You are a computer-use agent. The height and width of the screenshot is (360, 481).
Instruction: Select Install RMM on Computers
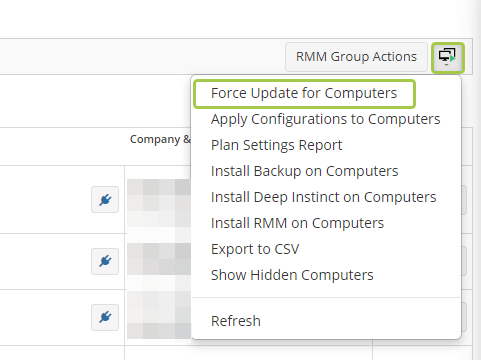[297, 223]
